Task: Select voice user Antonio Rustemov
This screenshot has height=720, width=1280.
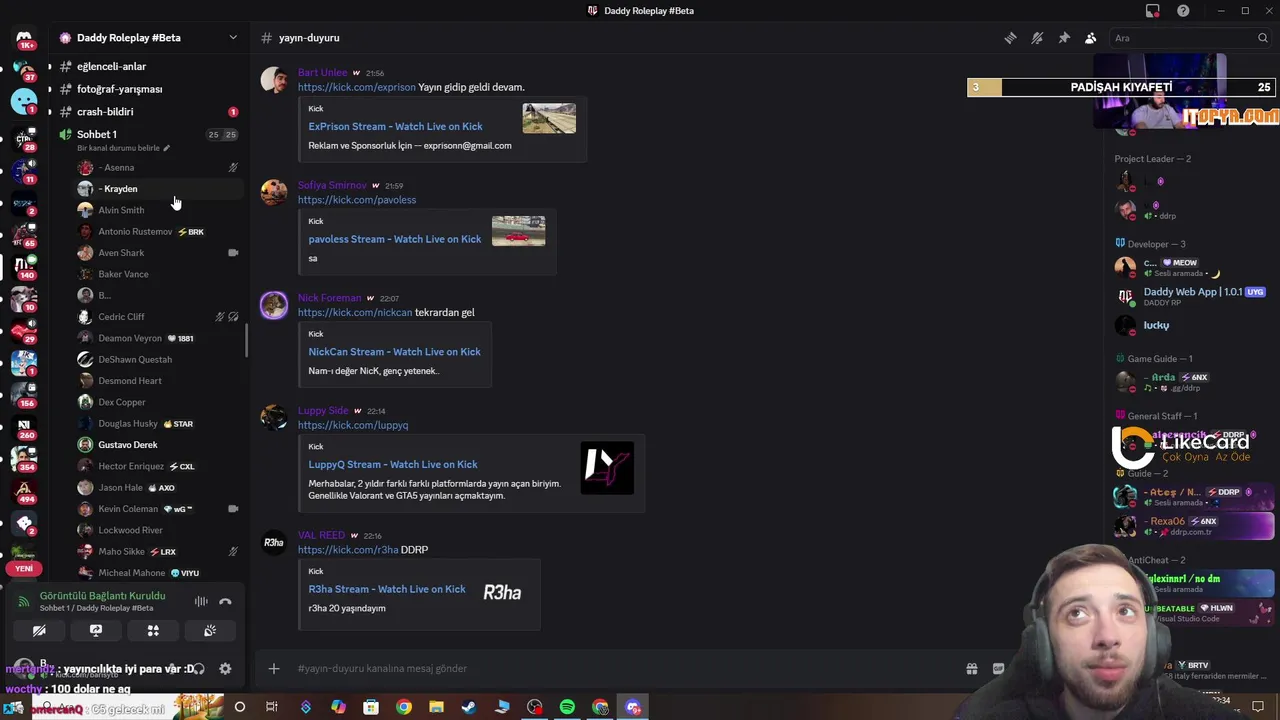Action: [135, 231]
